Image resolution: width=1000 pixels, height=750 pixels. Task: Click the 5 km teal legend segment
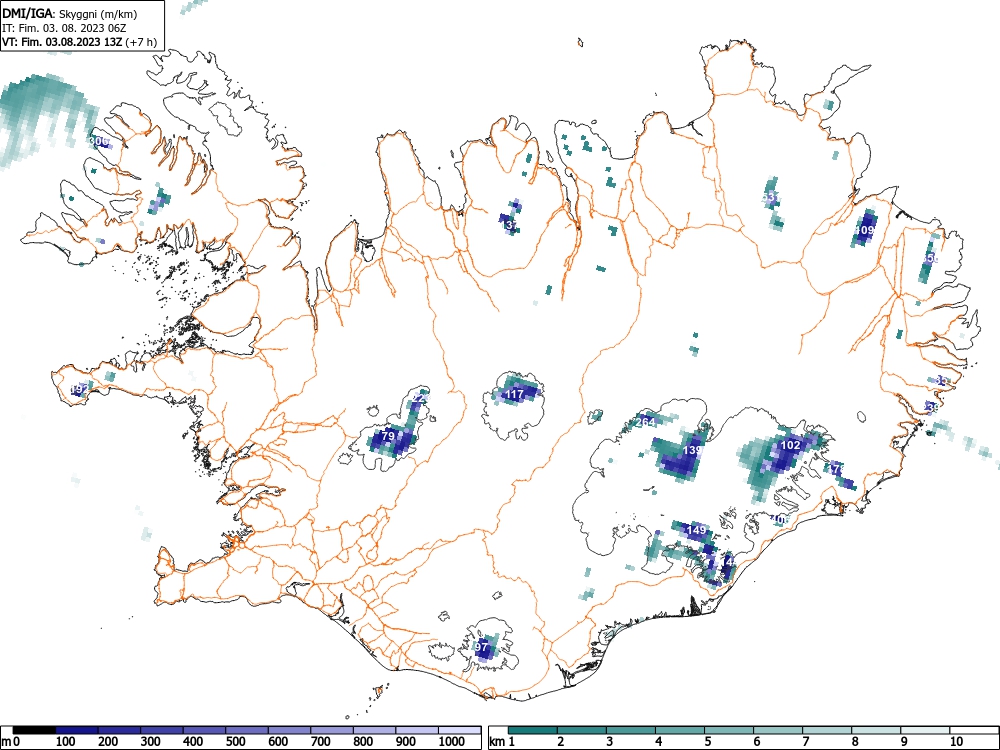pyautogui.click(x=729, y=730)
